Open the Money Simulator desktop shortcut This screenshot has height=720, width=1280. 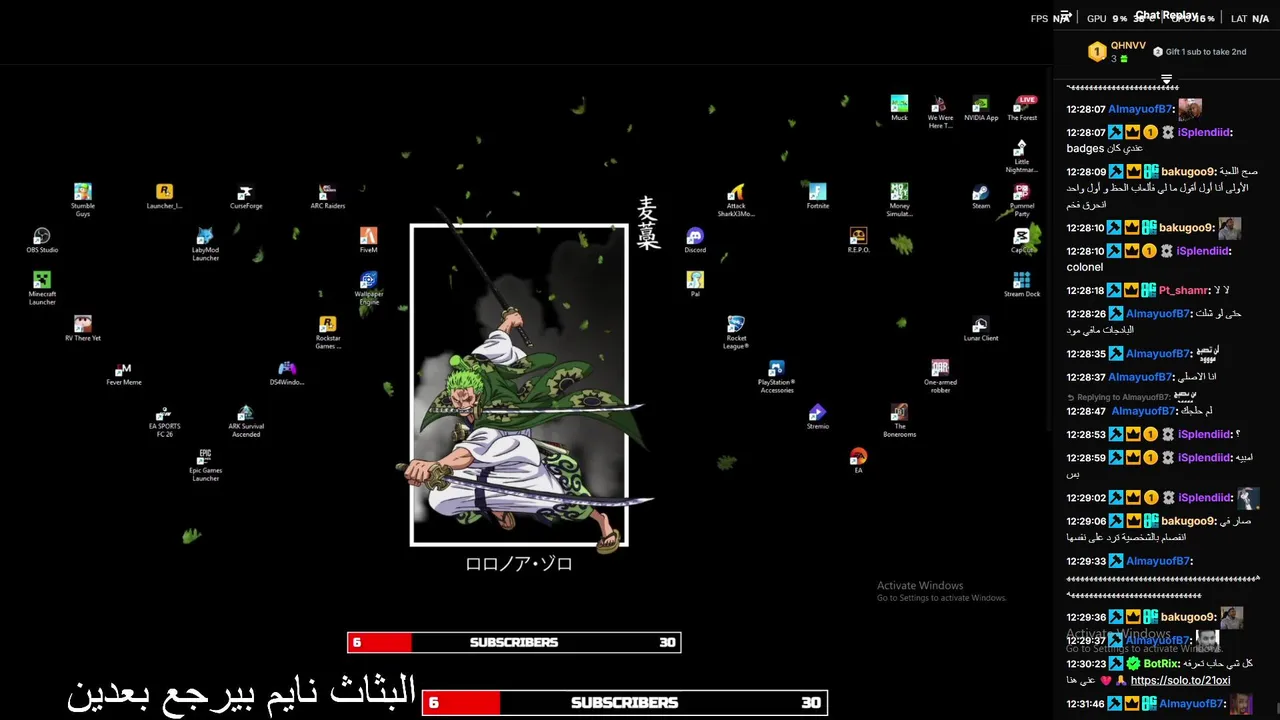[899, 200]
